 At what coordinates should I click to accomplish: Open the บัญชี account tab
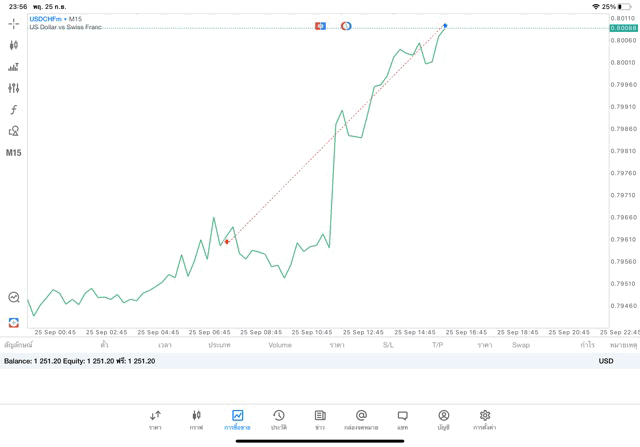[x=443, y=419]
